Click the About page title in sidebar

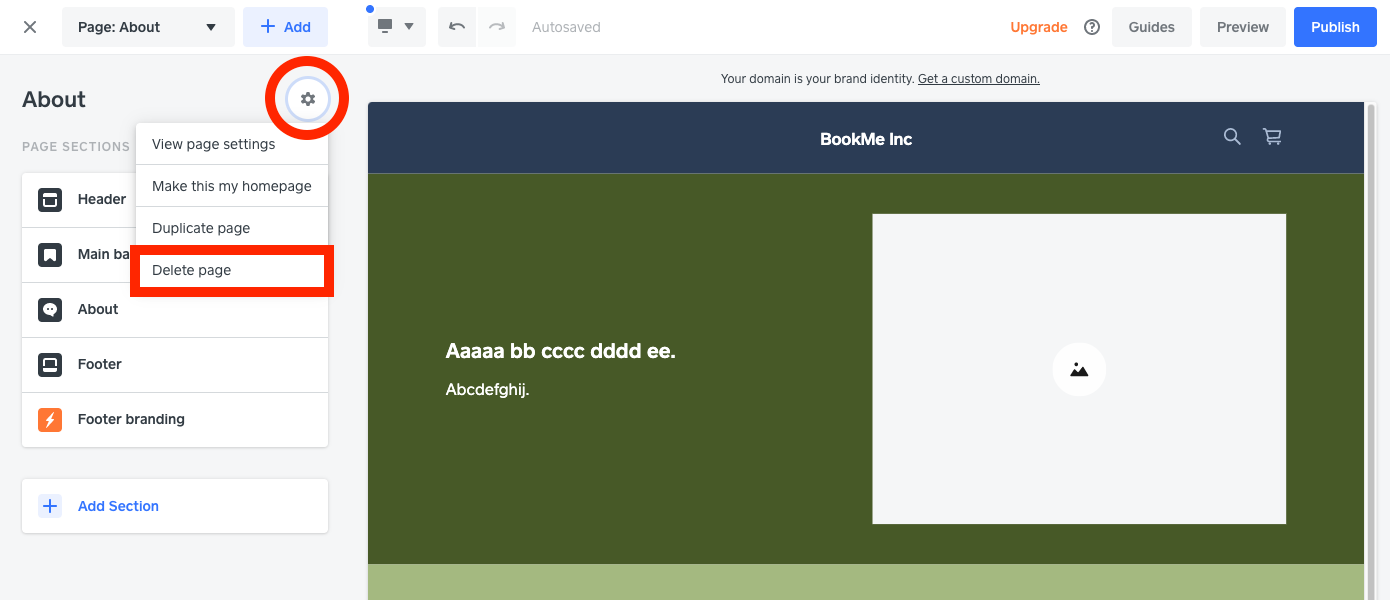(x=54, y=99)
